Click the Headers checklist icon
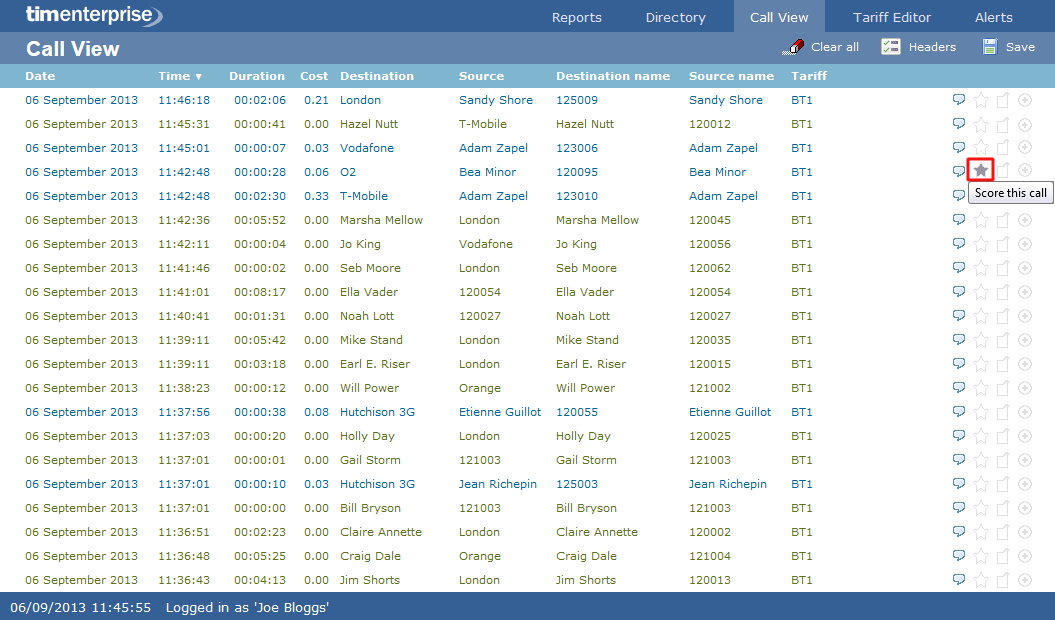This screenshot has width=1055, height=620. tap(889, 46)
